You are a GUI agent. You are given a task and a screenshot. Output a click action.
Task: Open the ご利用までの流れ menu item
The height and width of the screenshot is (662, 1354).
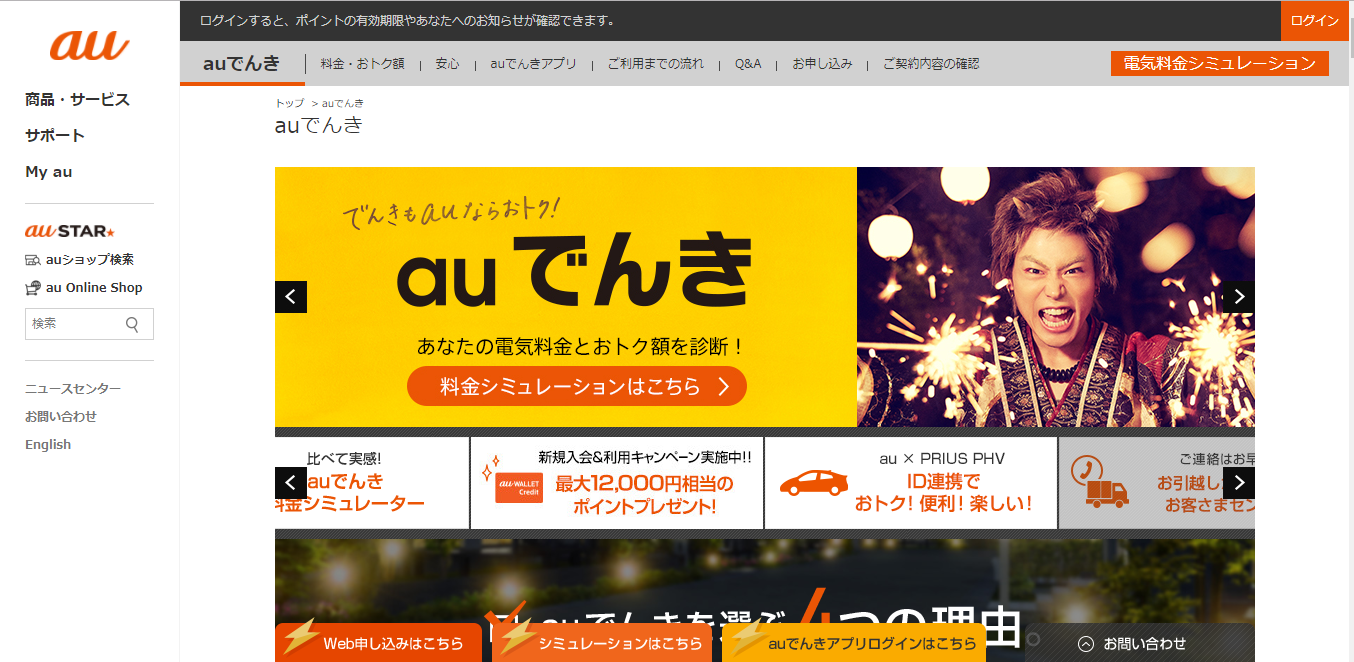coord(655,64)
